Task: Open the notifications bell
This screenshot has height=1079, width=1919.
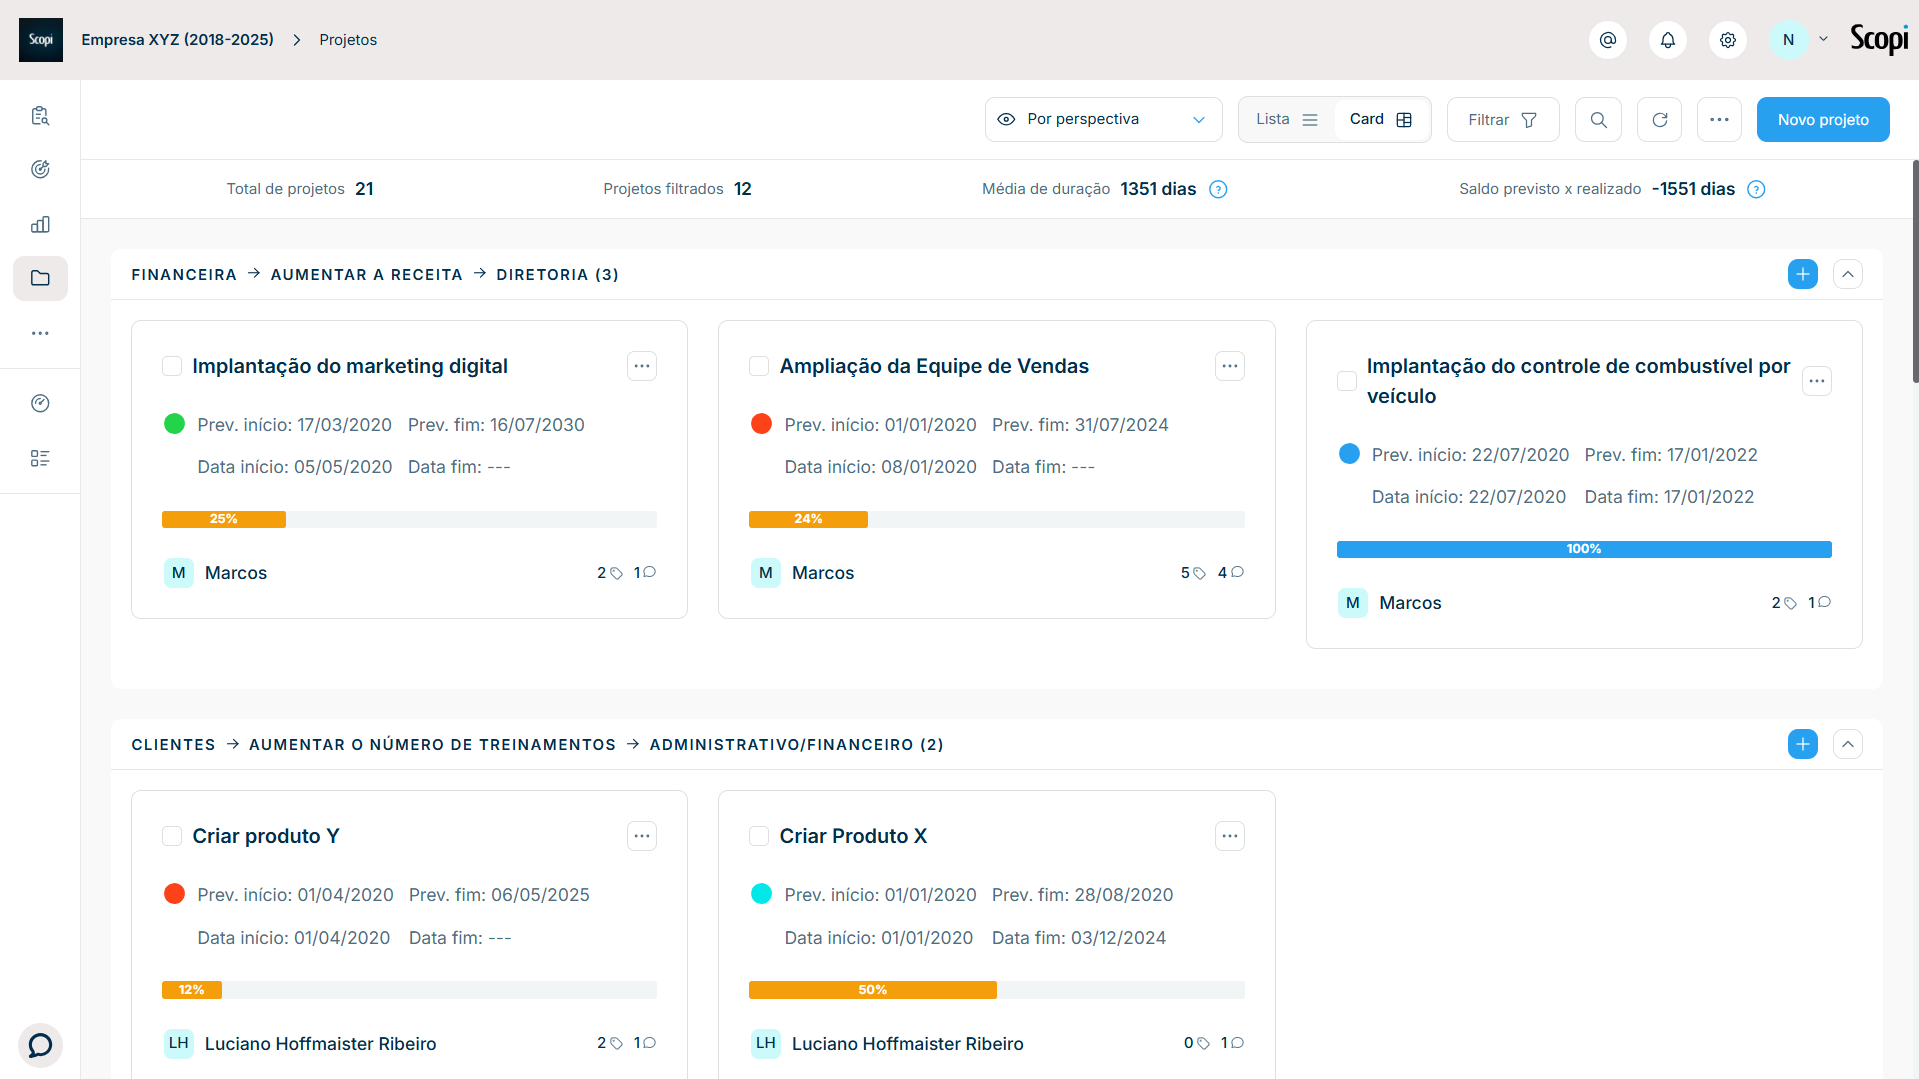Action: [1668, 40]
